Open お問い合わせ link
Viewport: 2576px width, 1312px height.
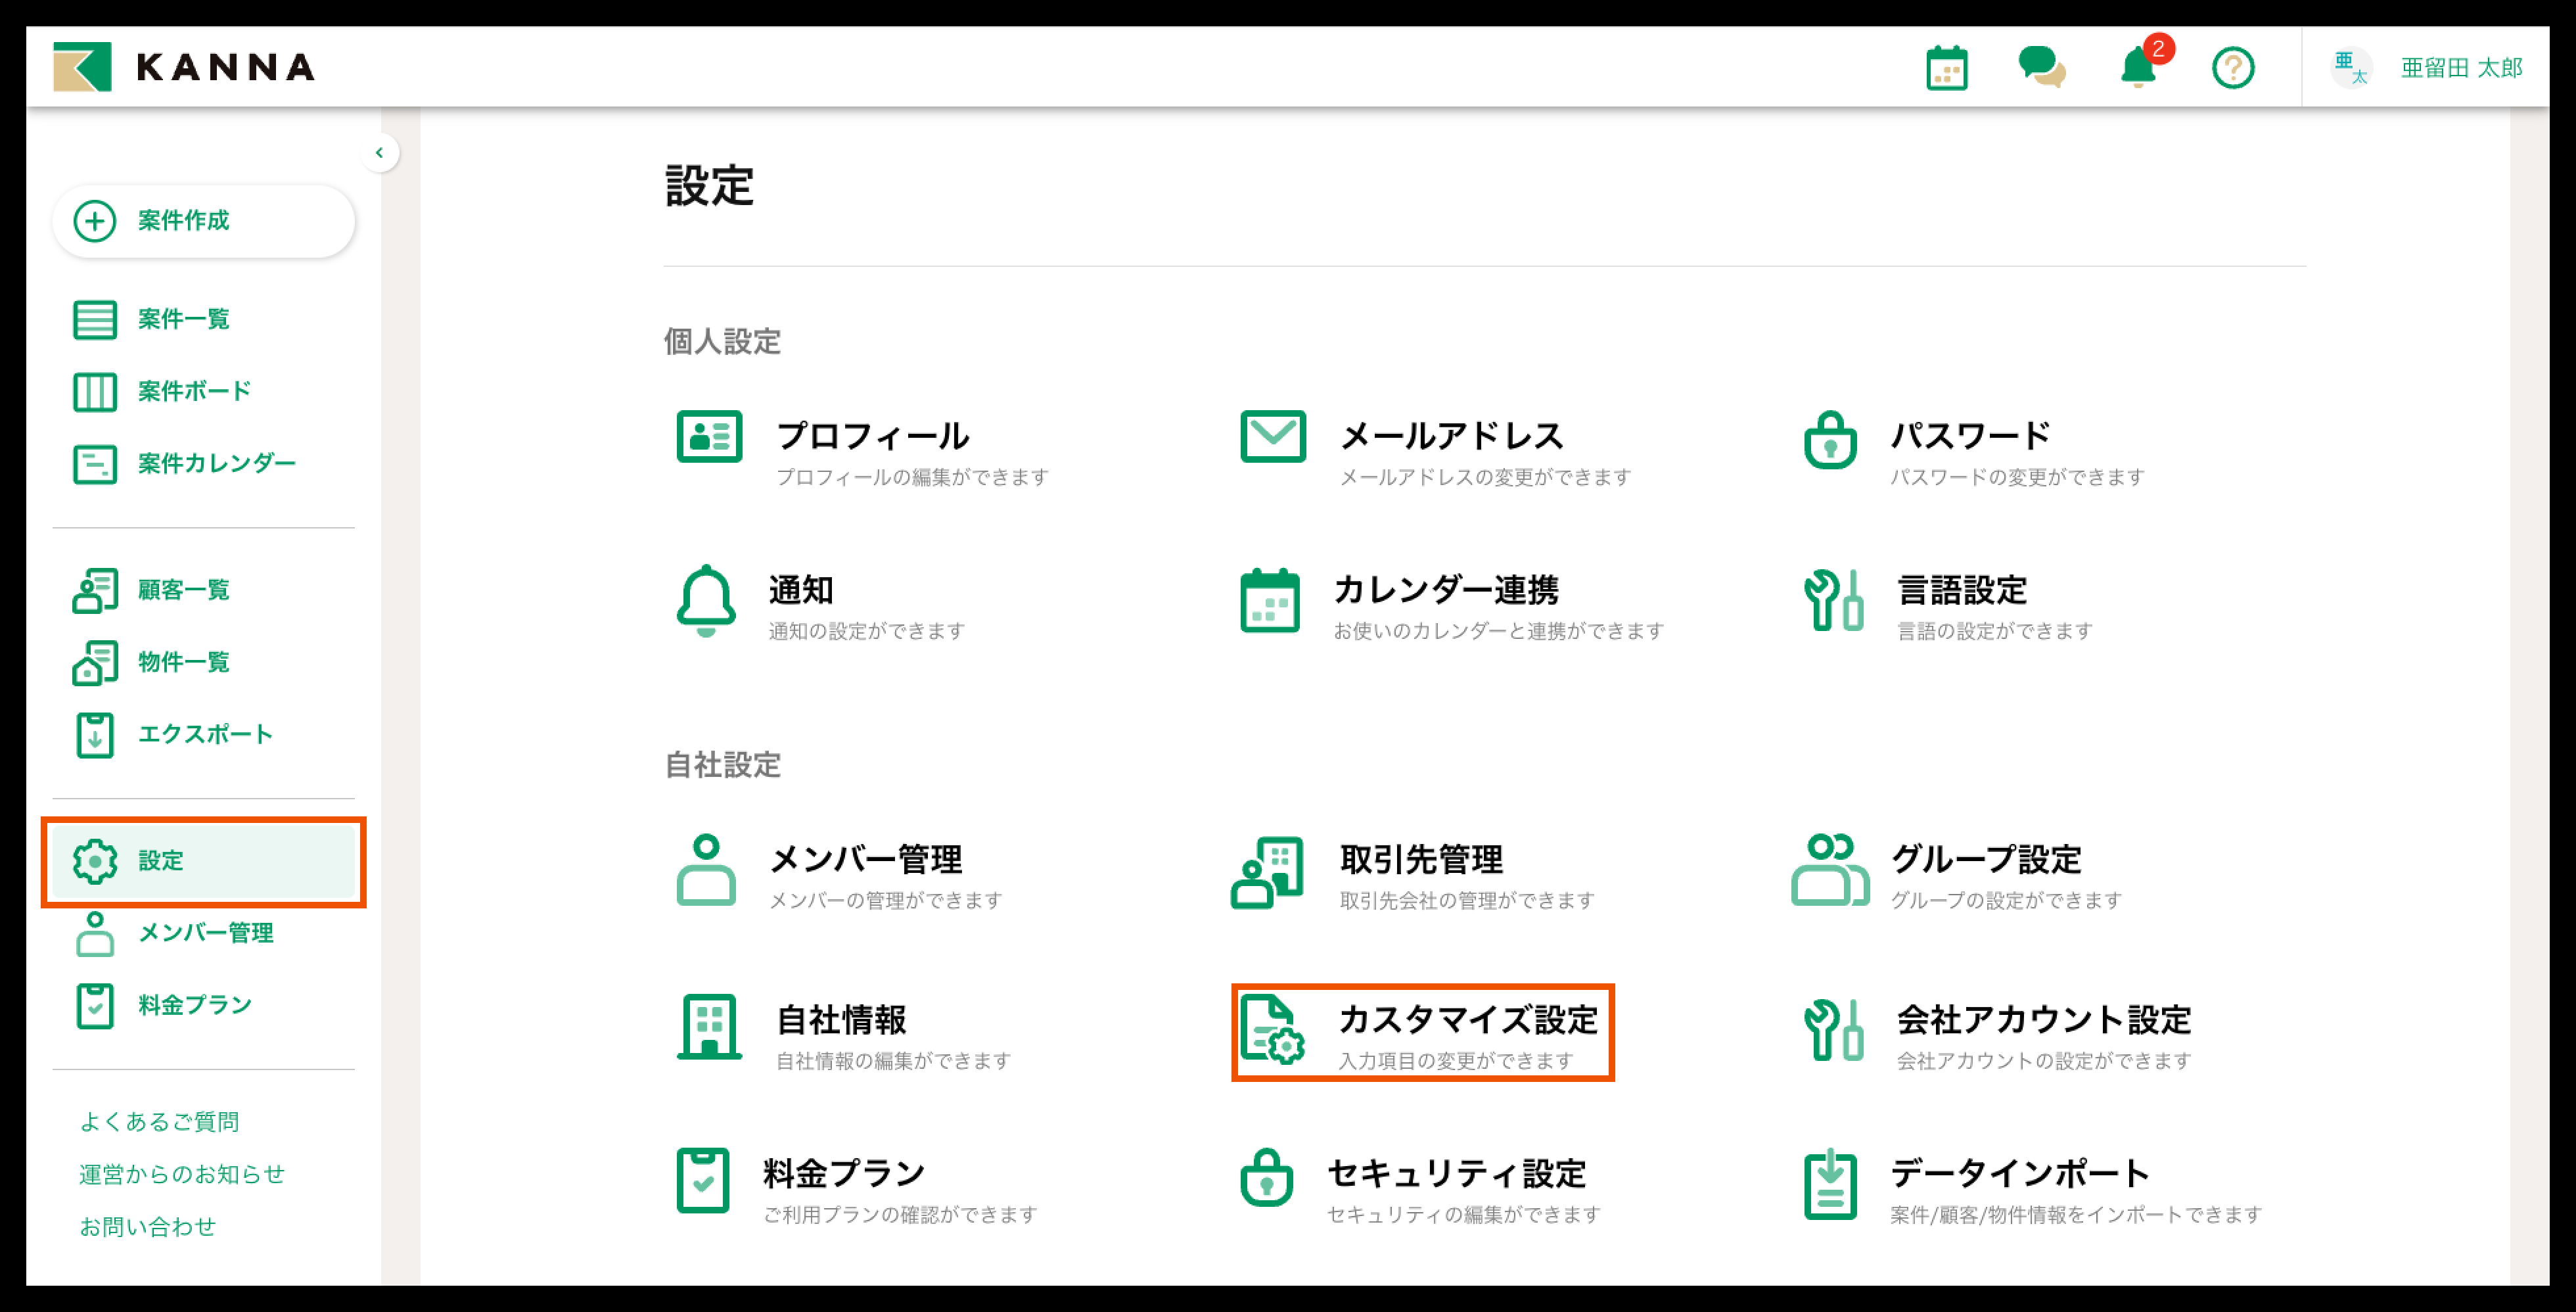tap(147, 1226)
